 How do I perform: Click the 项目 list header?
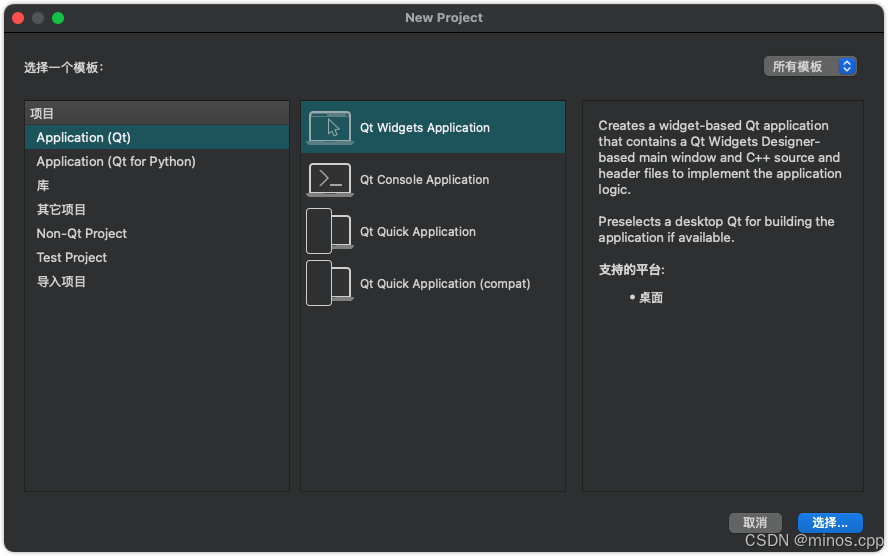pyautogui.click(x=157, y=113)
